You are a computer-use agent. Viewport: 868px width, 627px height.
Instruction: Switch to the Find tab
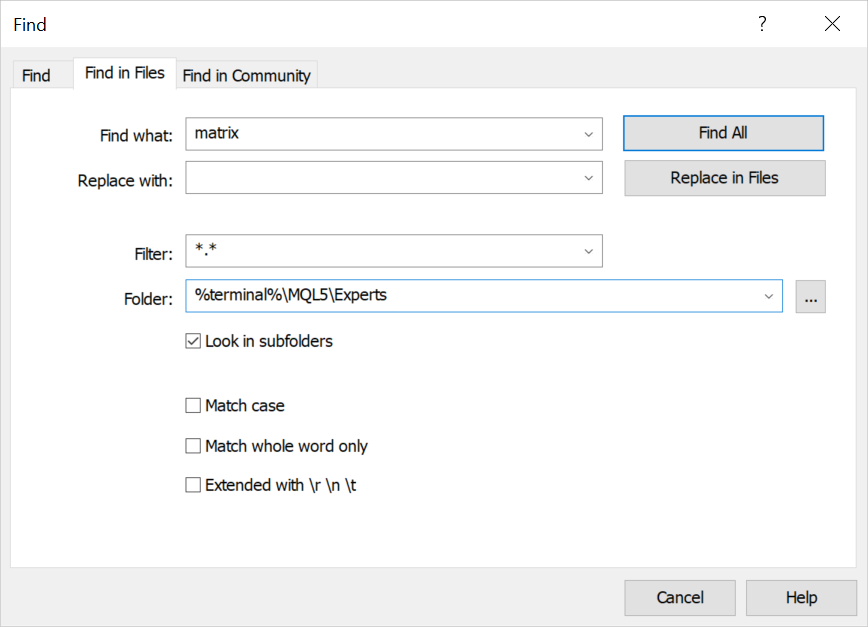coord(38,74)
